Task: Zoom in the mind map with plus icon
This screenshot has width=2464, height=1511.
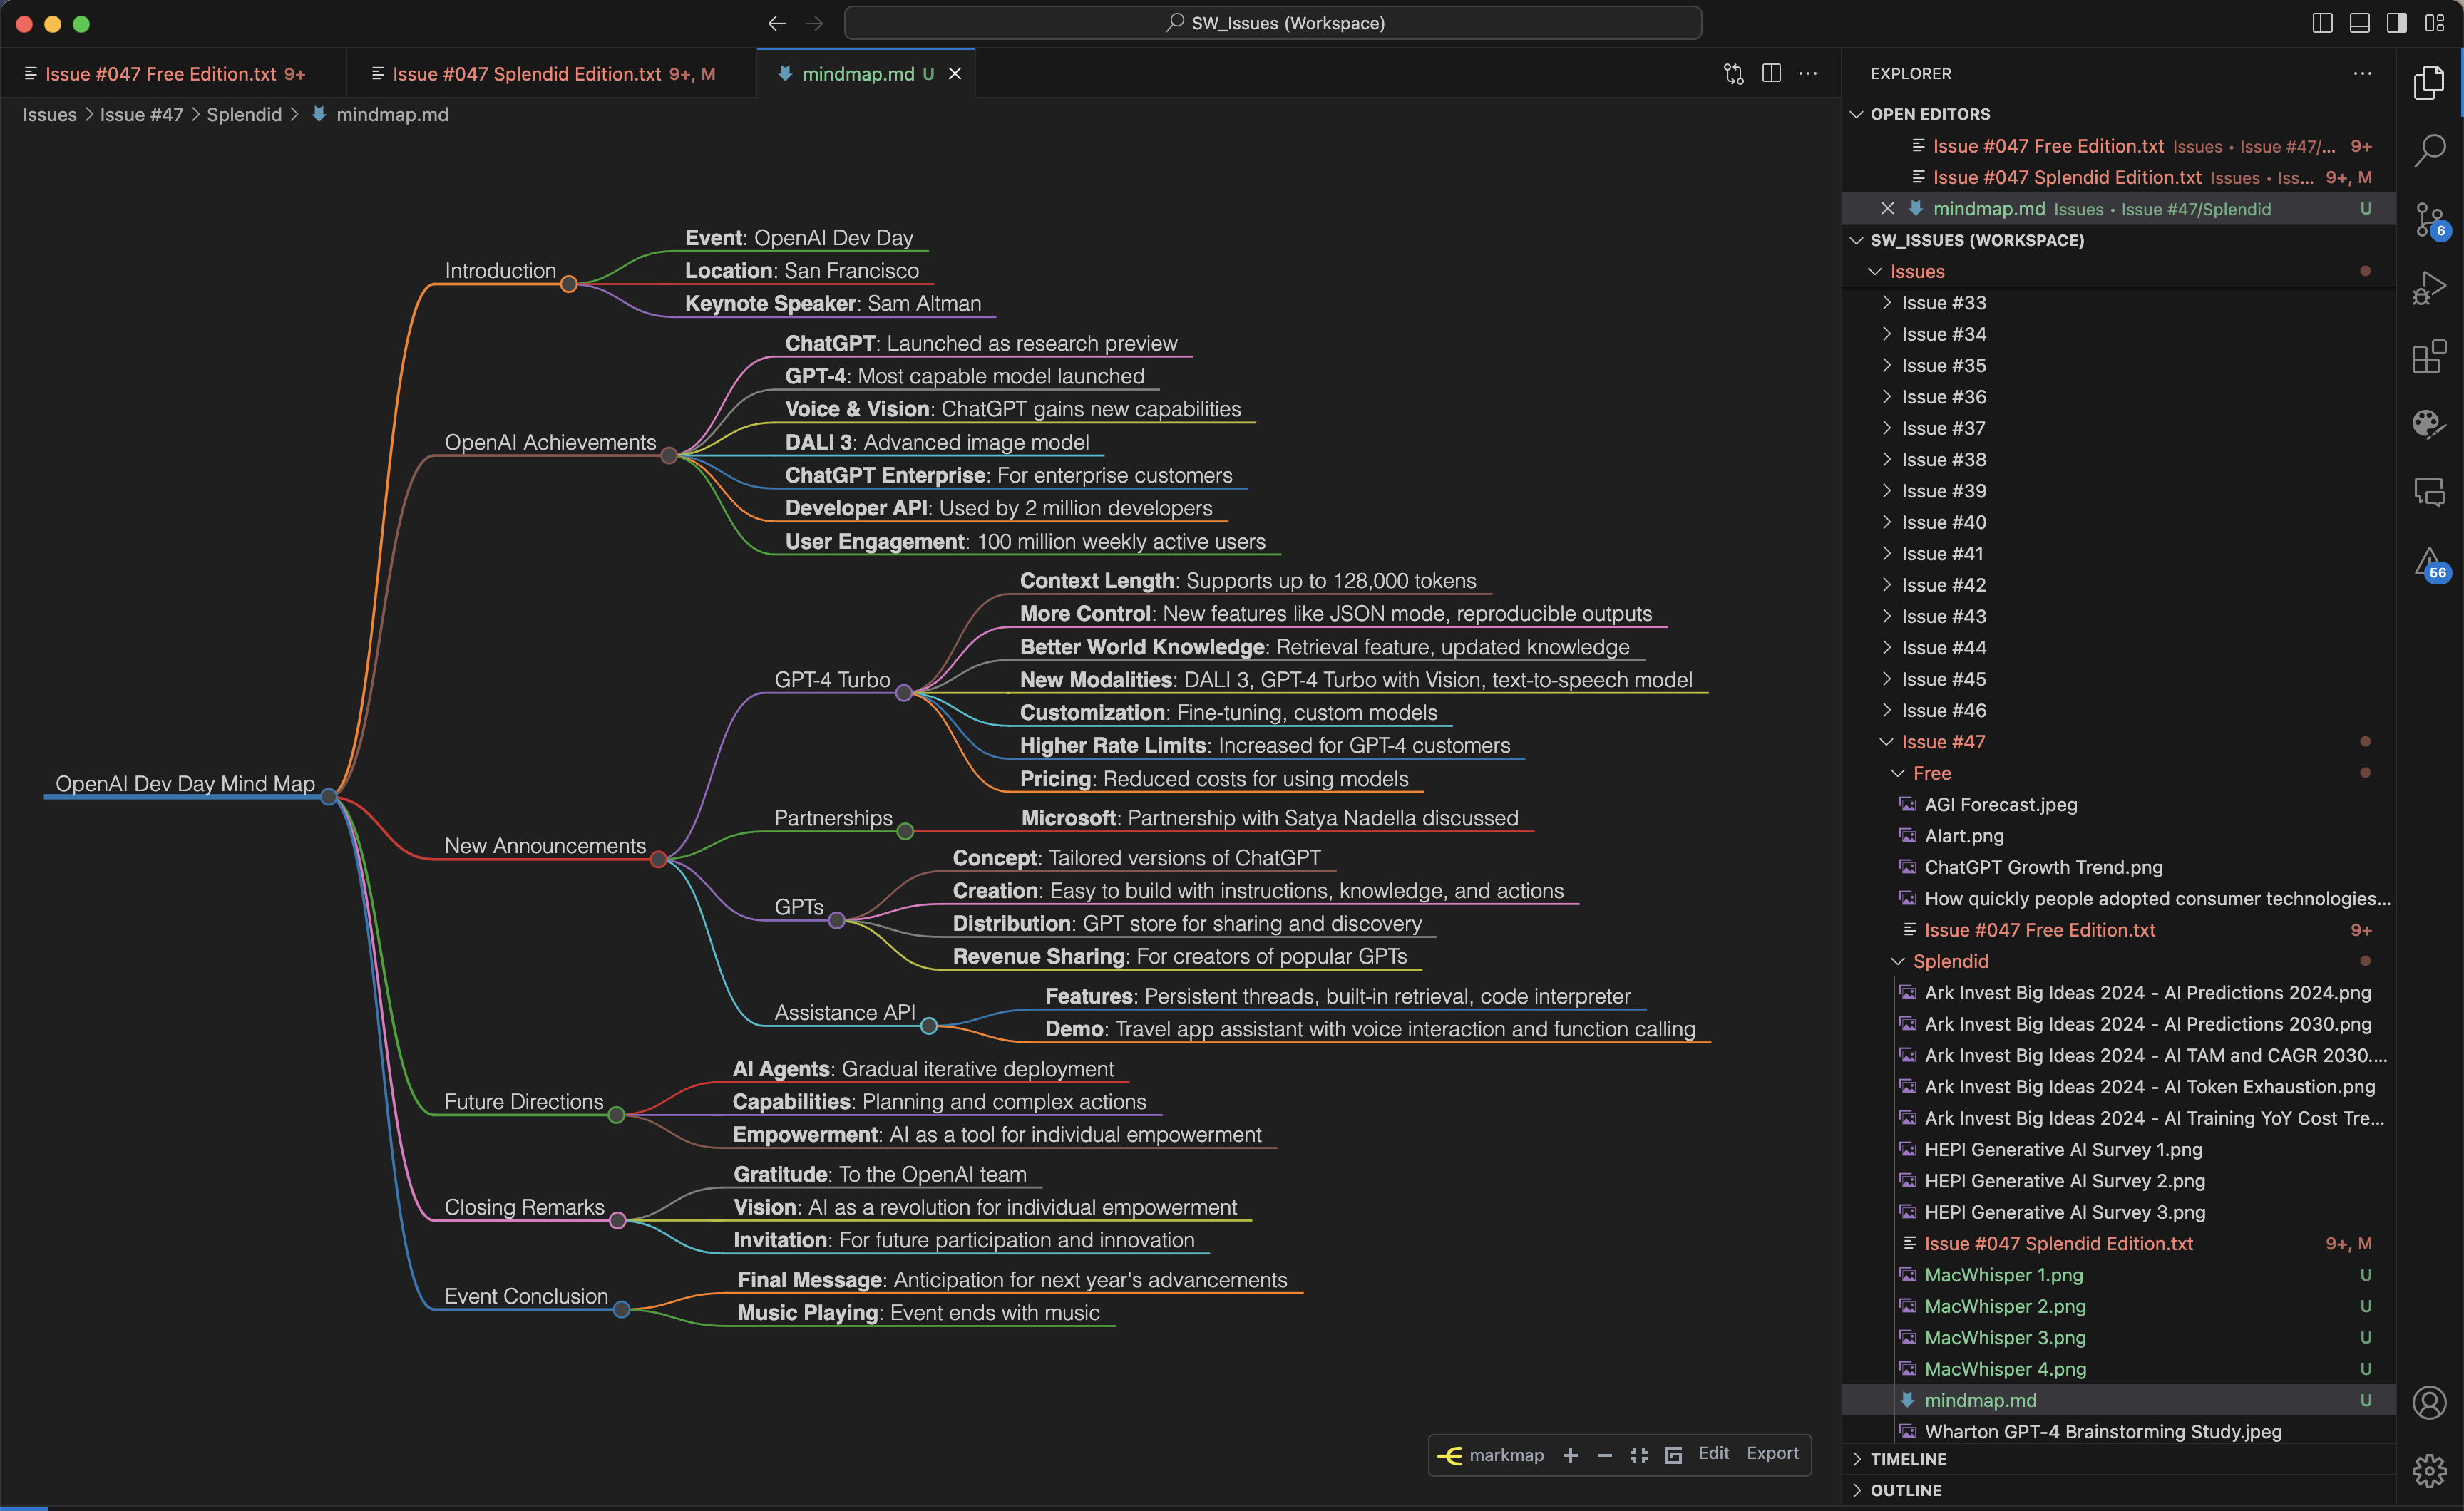Action: (1570, 1455)
